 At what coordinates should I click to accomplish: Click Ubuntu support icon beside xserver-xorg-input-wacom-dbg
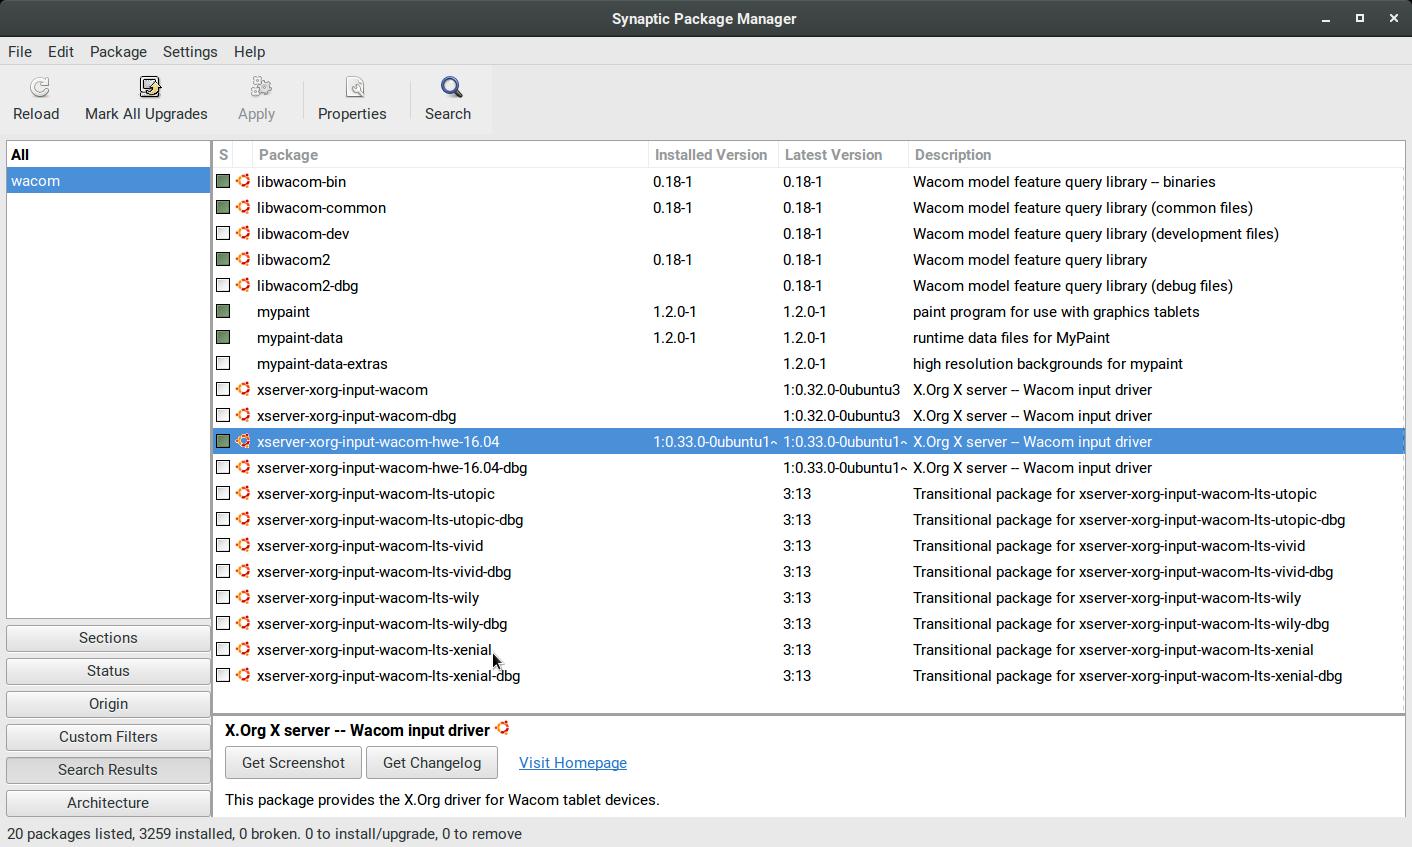[243, 416]
